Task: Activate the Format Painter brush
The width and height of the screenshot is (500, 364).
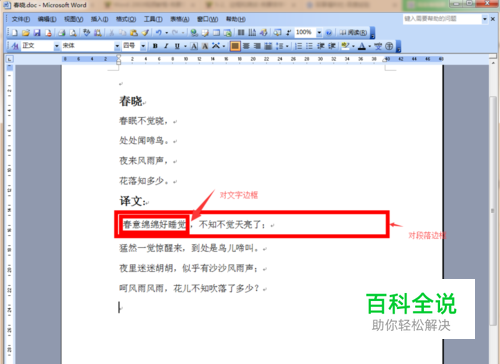Action: (145, 33)
